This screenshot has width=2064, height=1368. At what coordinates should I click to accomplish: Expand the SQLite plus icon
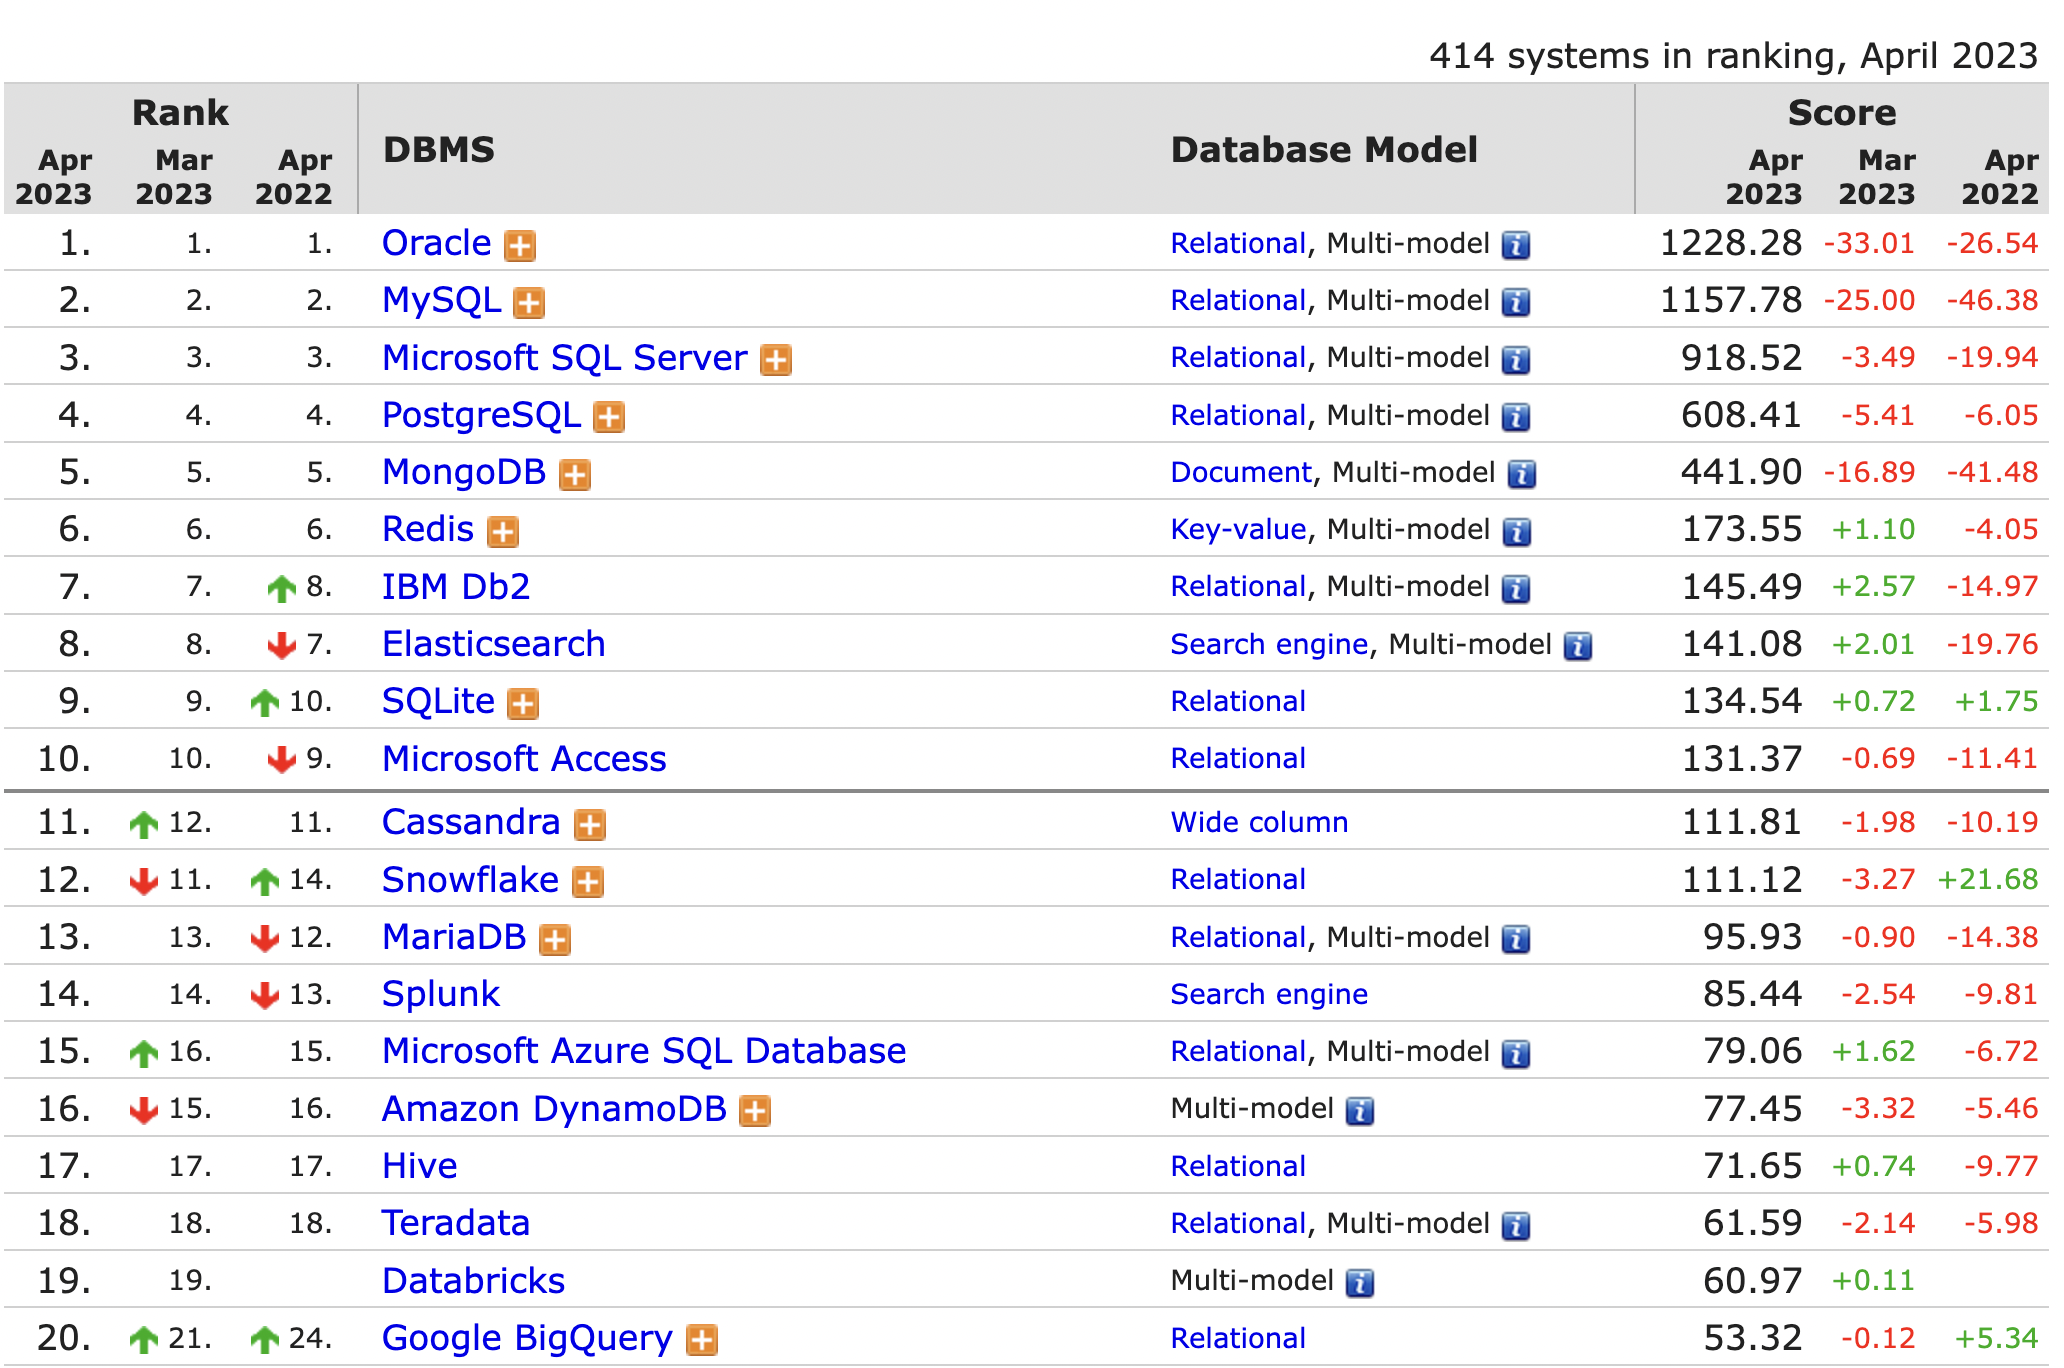[x=522, y=704]
